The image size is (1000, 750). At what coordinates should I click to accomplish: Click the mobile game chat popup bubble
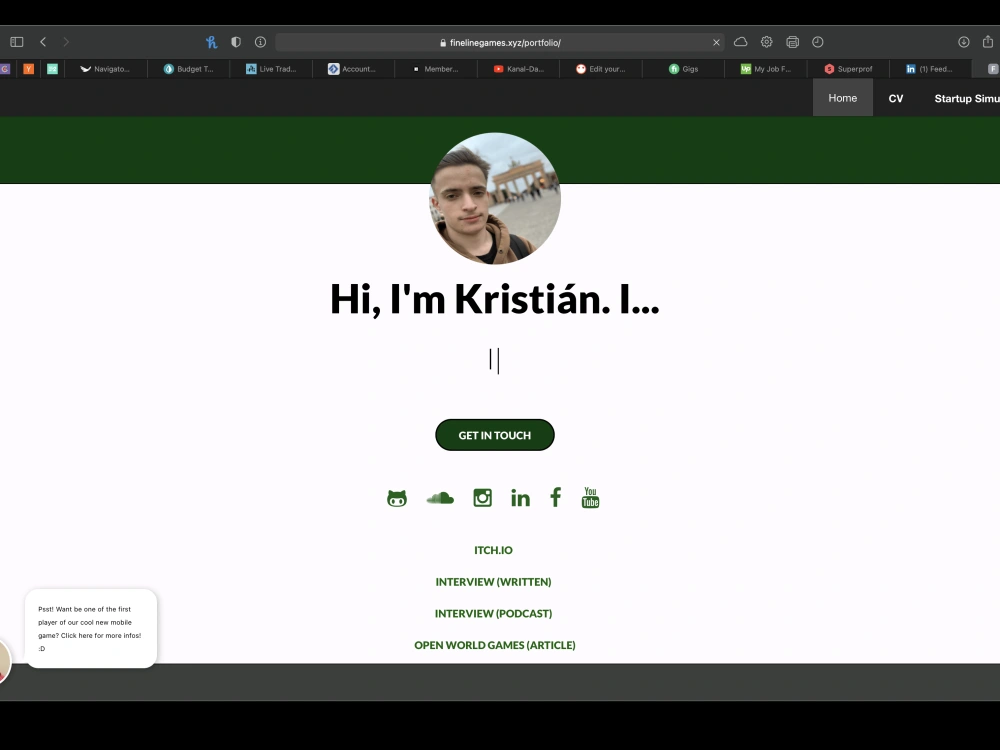(x=91, y=629)
